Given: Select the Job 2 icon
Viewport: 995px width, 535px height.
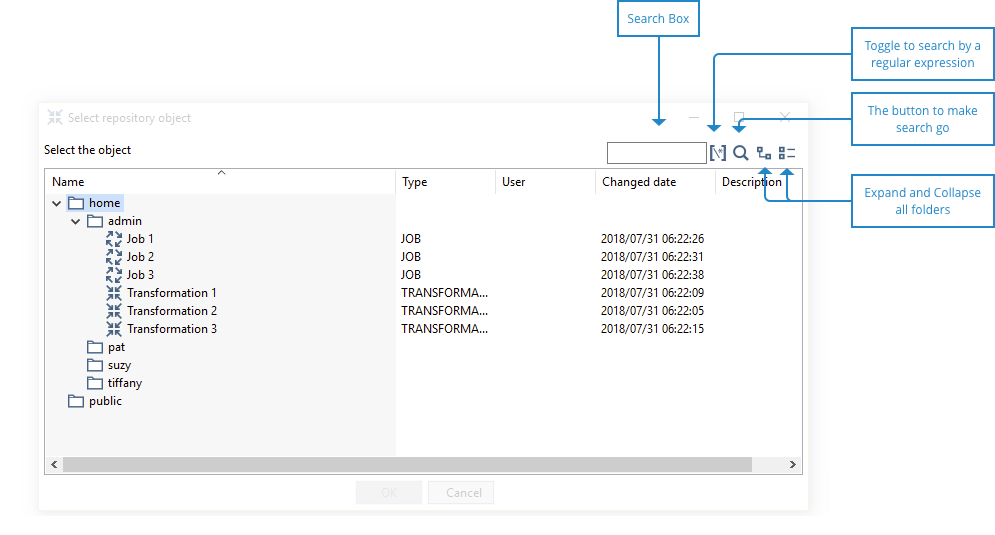Looking at the screenshot, I should point(114,257).
